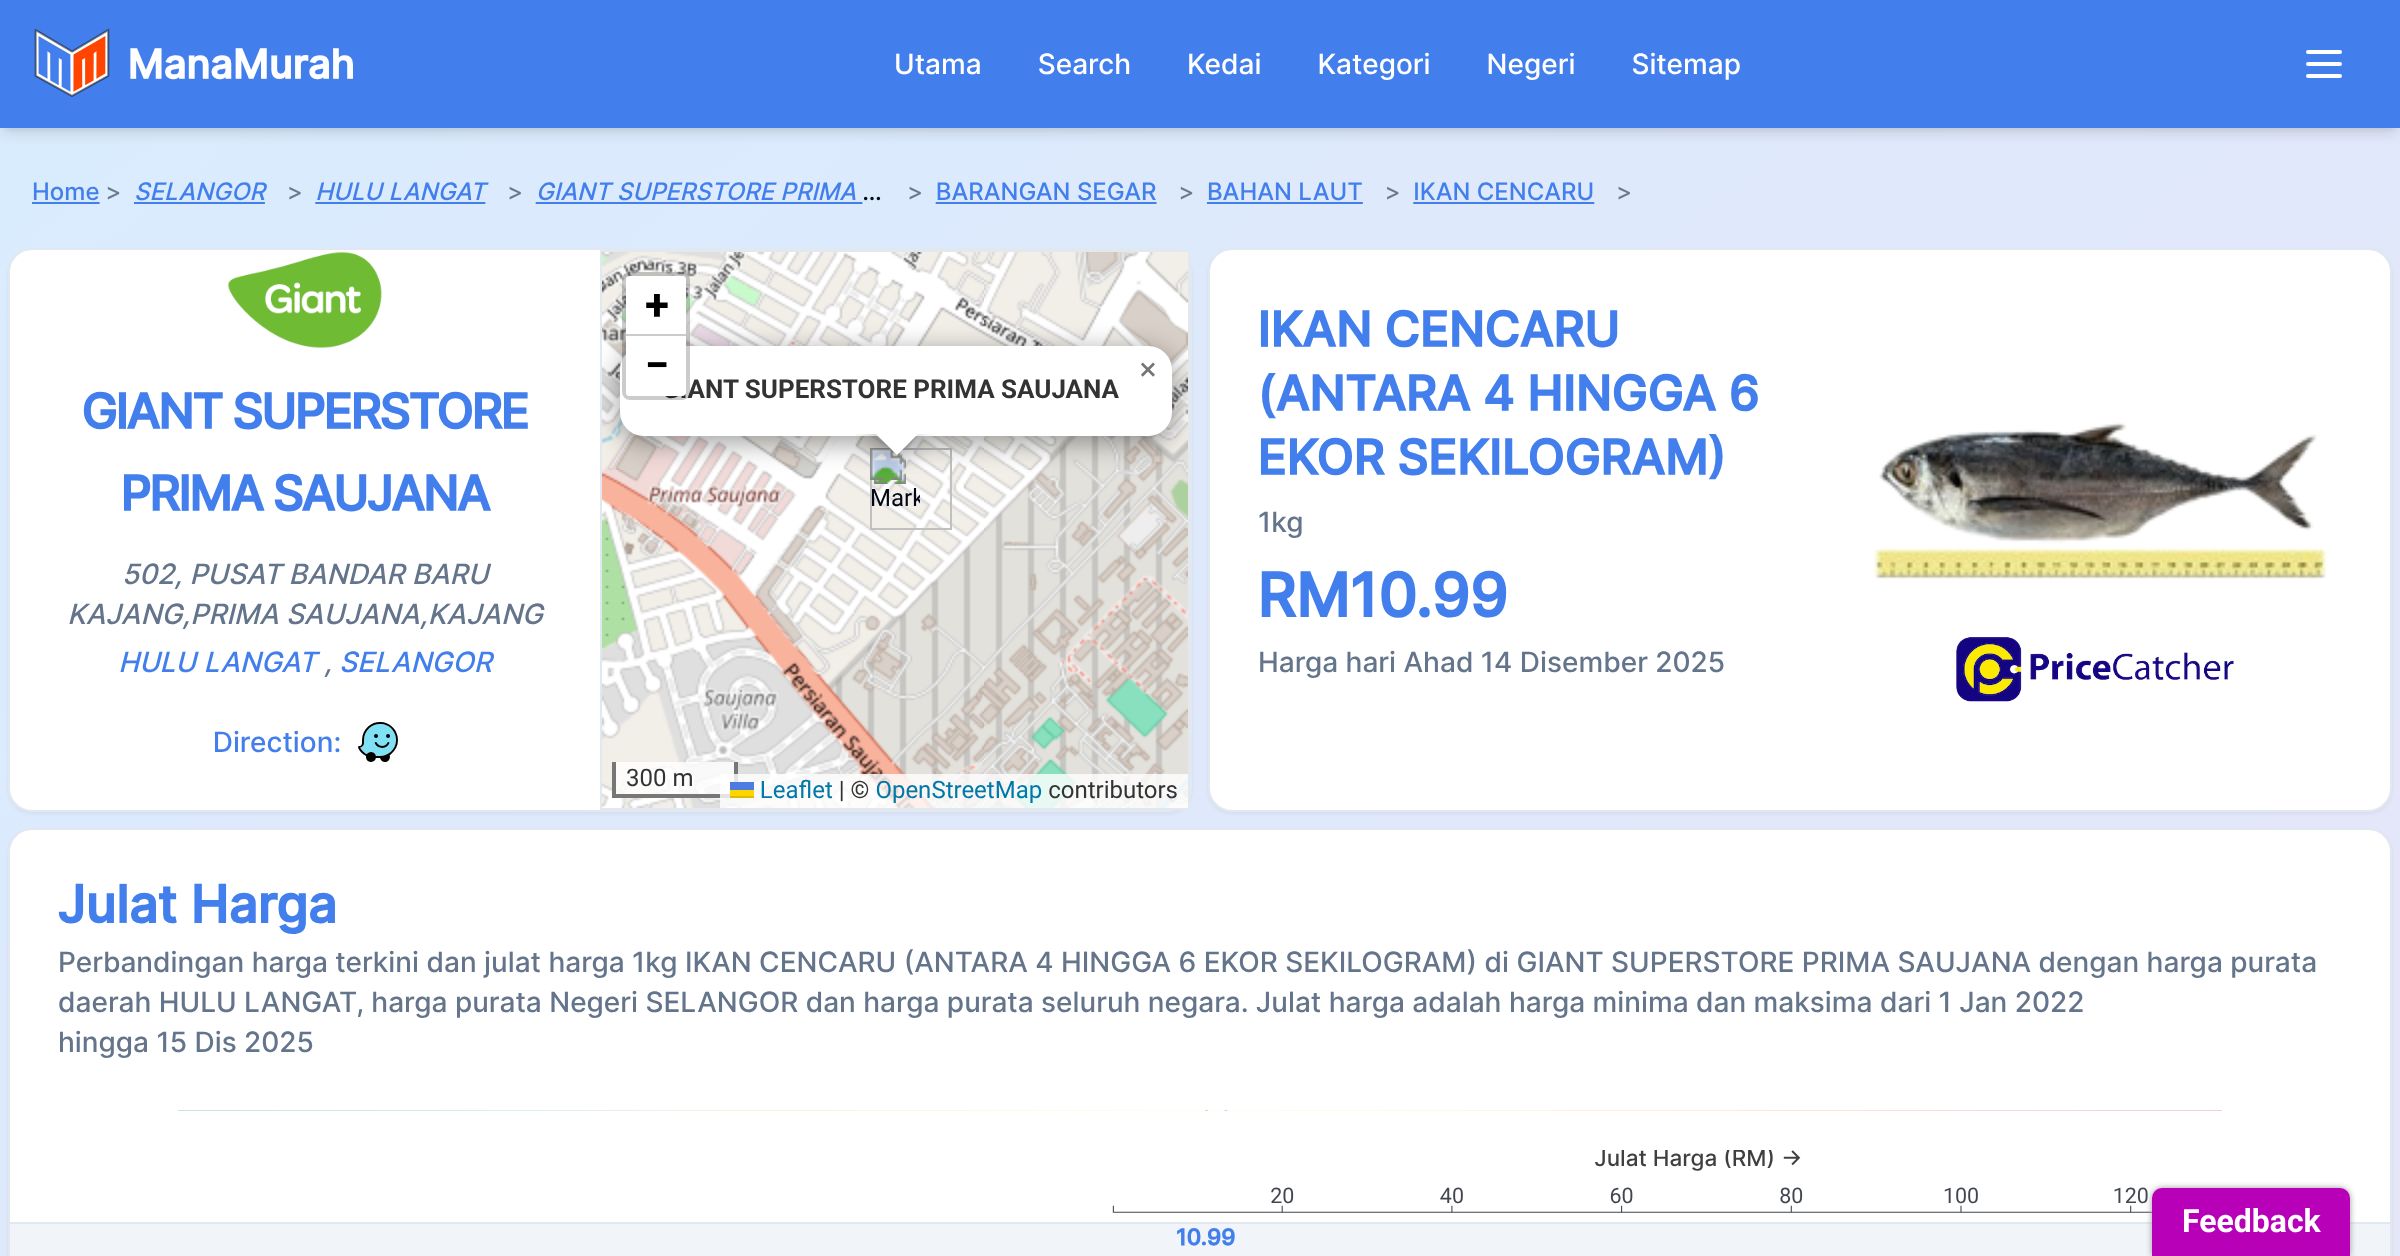Open the OpenStreetMap attribution link

958,790
